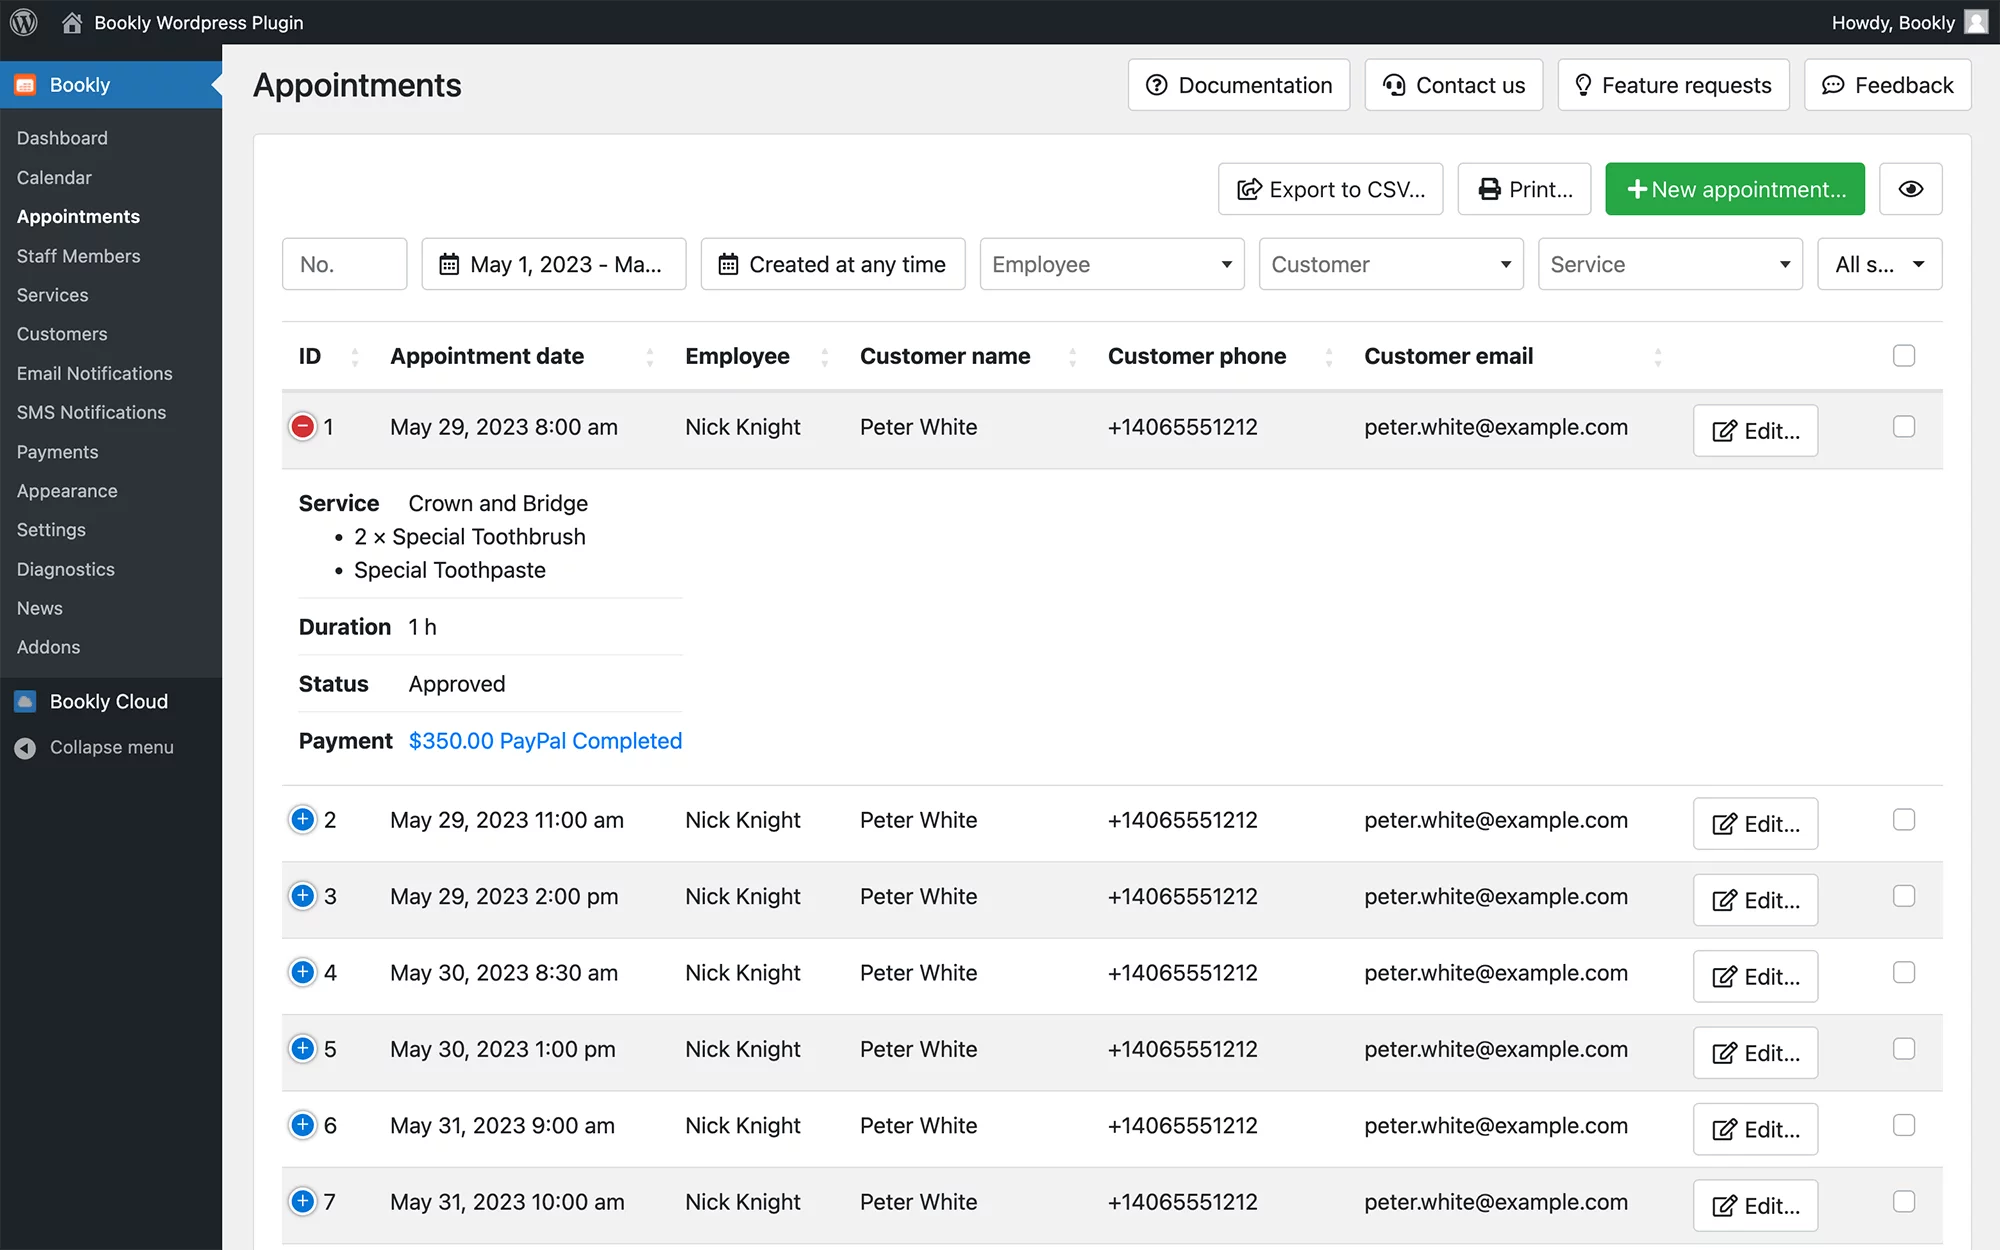Click the No. filter input field
This screenshot has height=1250, width=2000.
point(344,264)
